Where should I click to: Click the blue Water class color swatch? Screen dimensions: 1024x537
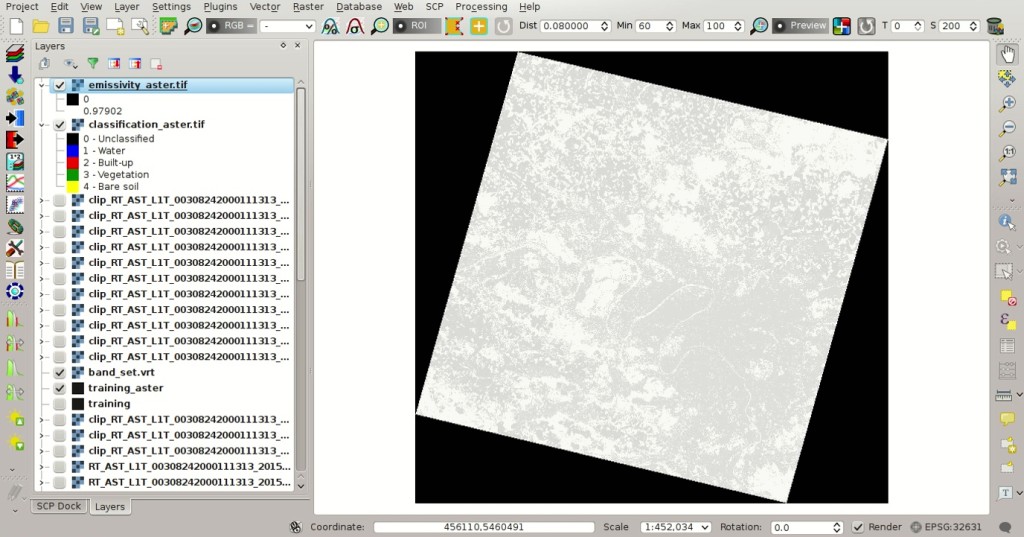[x=72, y=151]
